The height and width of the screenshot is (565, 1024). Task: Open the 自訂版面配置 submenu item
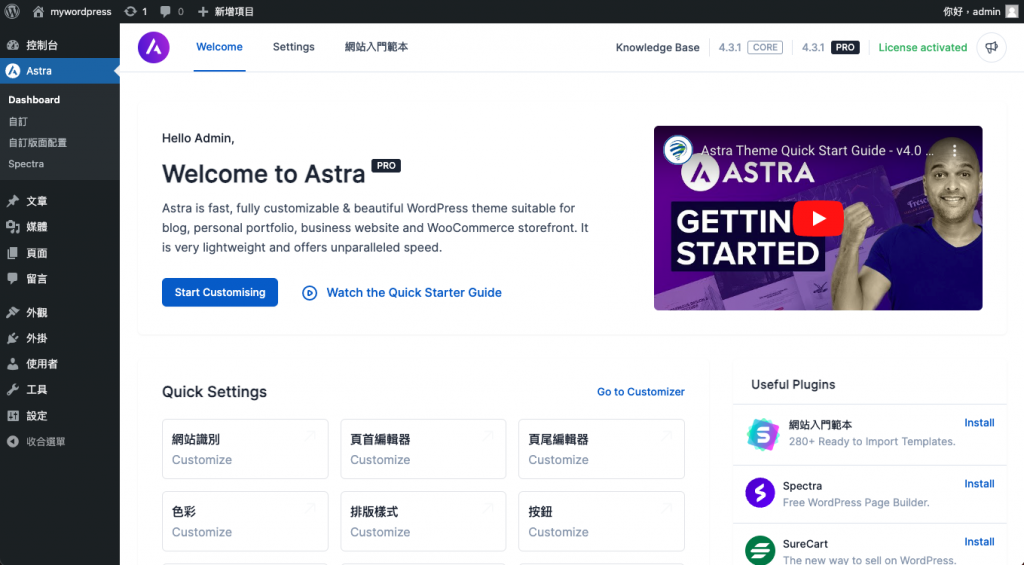point(37,142)
